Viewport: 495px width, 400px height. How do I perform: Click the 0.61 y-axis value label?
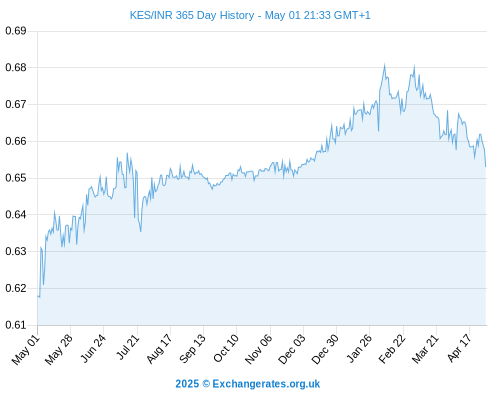click(x=16, y=325)
